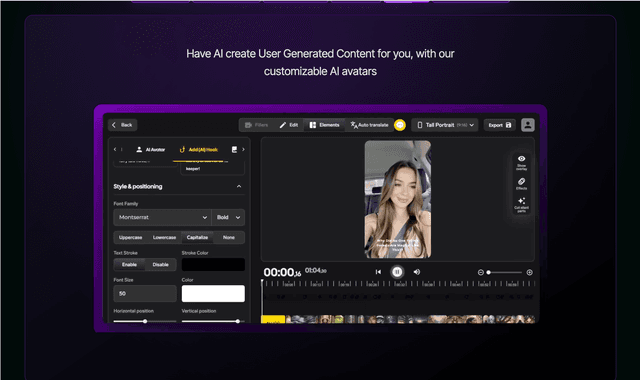Enable the text stroke

click(x=129, y=264)
